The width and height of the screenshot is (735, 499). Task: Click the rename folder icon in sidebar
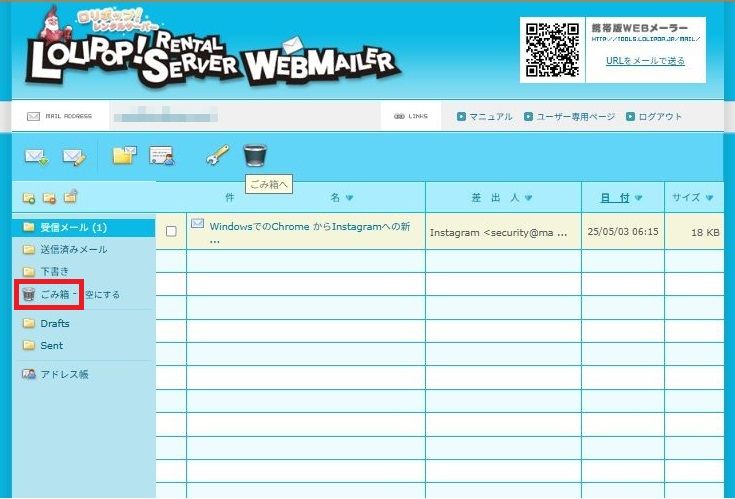point(70,197)
